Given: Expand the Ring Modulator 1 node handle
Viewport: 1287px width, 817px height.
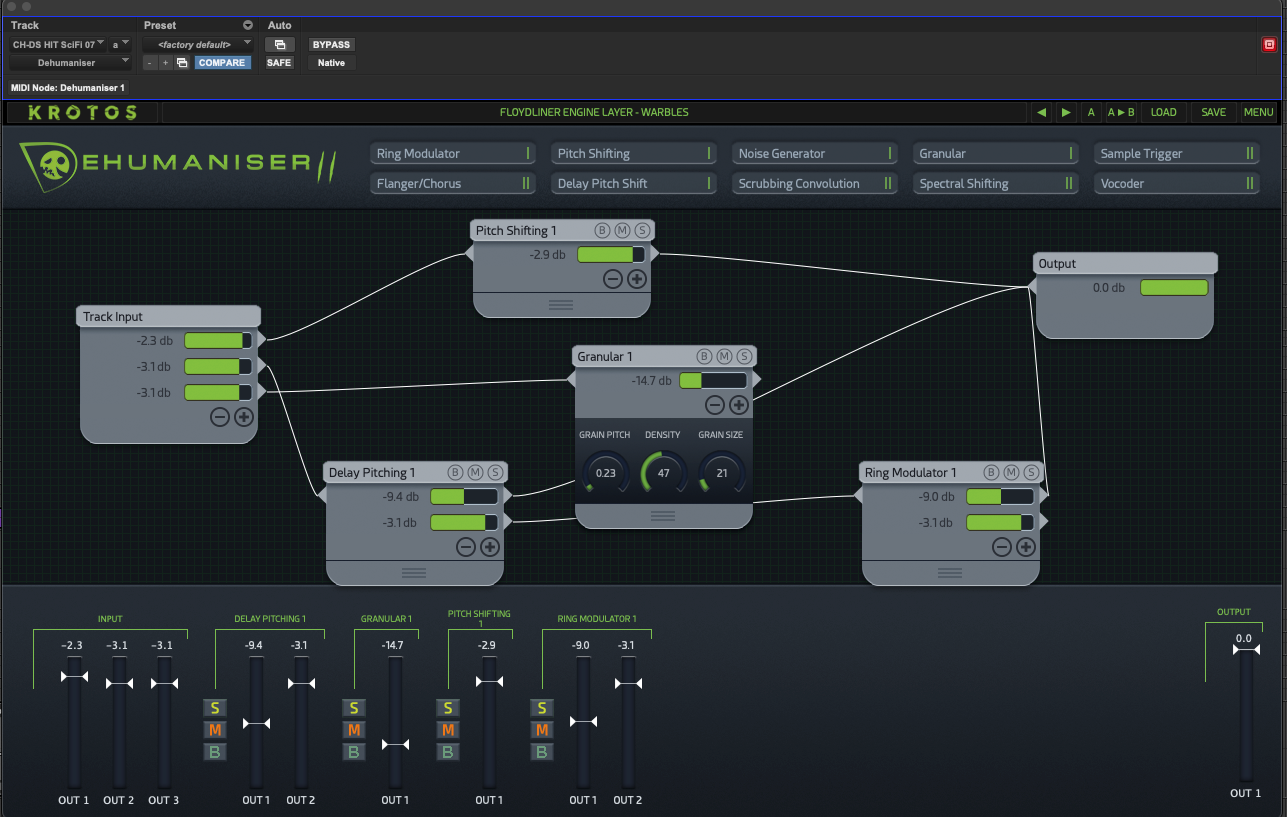Looking at the screenshot, I should pyautogui.click(x=950, y=573).
